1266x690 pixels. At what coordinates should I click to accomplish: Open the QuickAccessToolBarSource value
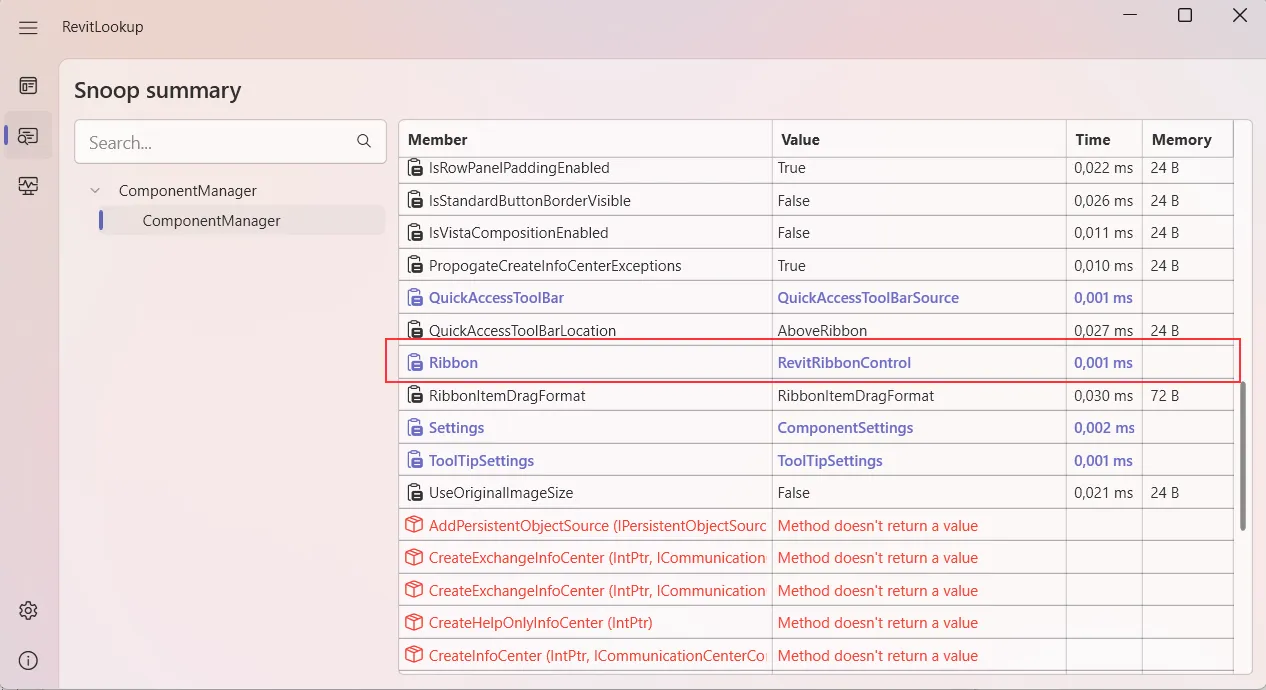click(x=868, y=298)
